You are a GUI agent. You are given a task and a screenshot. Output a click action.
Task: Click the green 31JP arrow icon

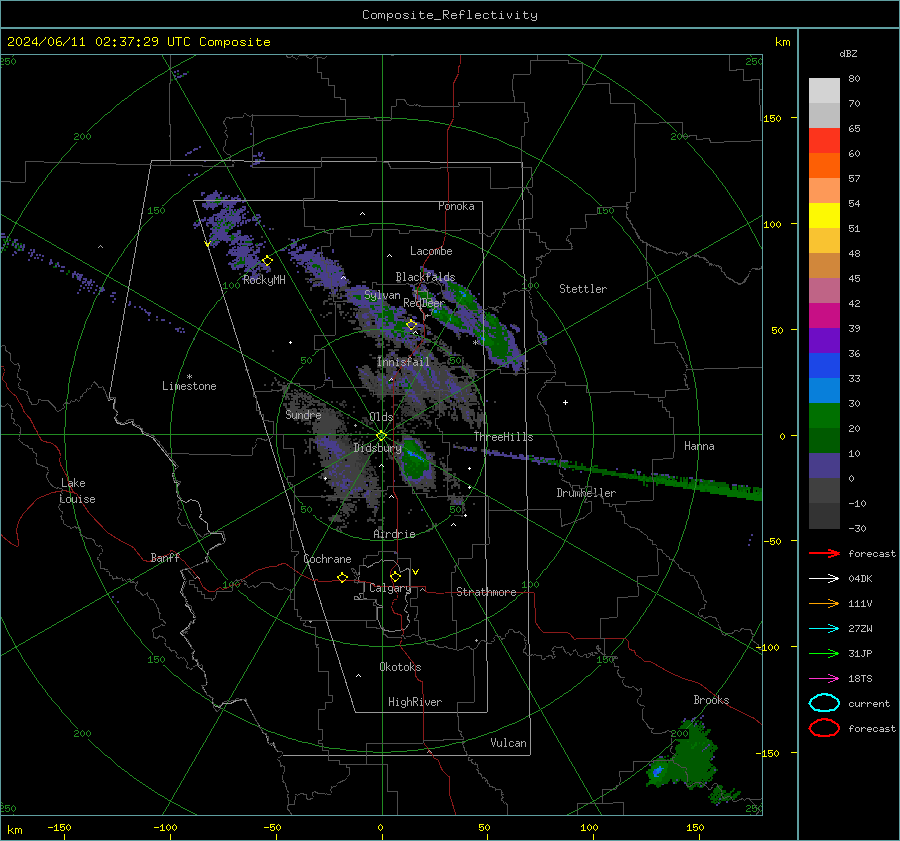tap(824, 653)
